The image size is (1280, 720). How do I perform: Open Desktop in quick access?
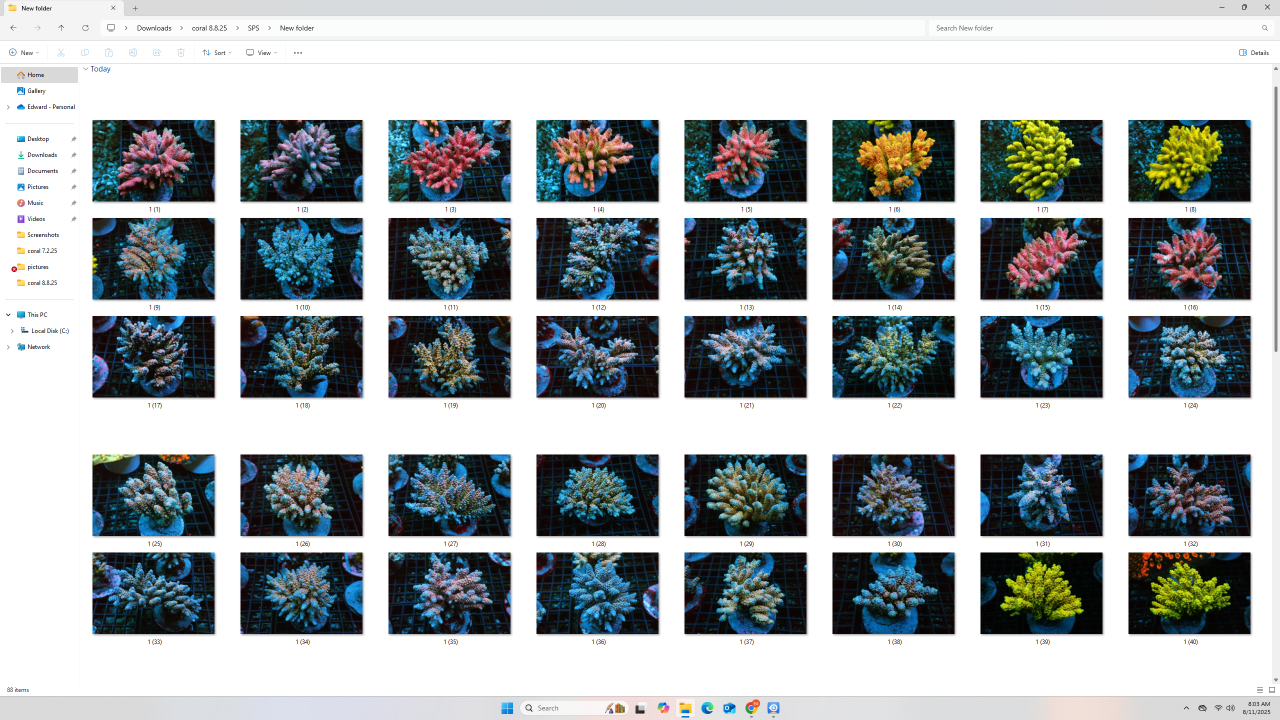39,139
